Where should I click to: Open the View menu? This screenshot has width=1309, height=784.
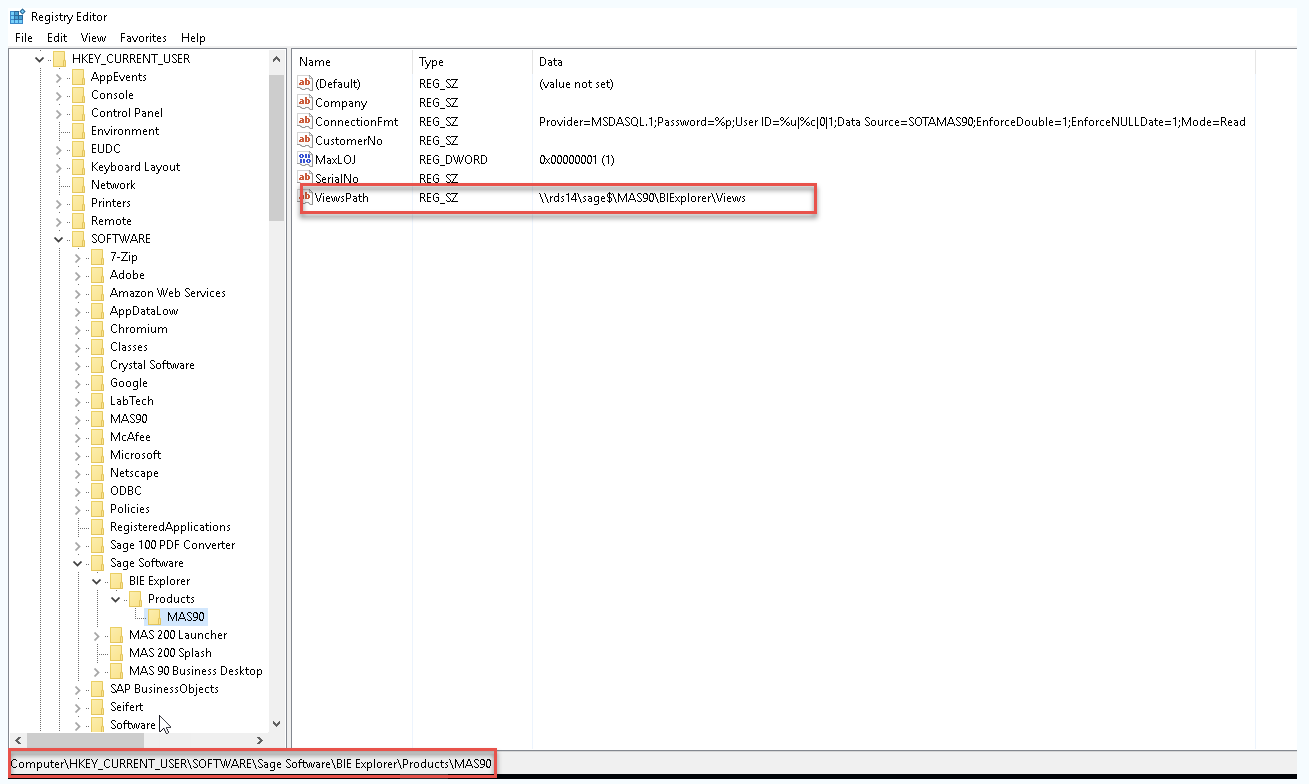93,38
